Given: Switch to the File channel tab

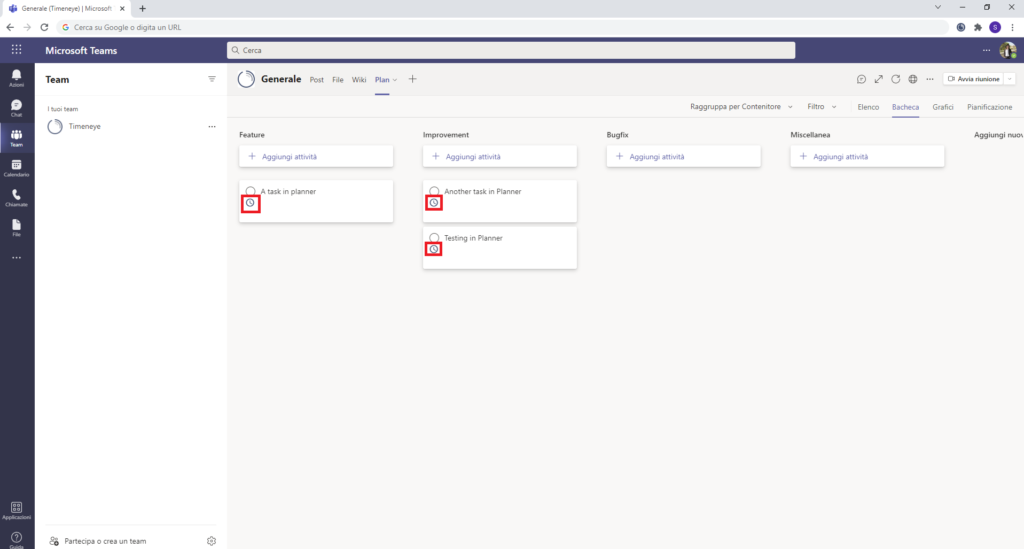Looking at the screenshot, I should (338, 80).
